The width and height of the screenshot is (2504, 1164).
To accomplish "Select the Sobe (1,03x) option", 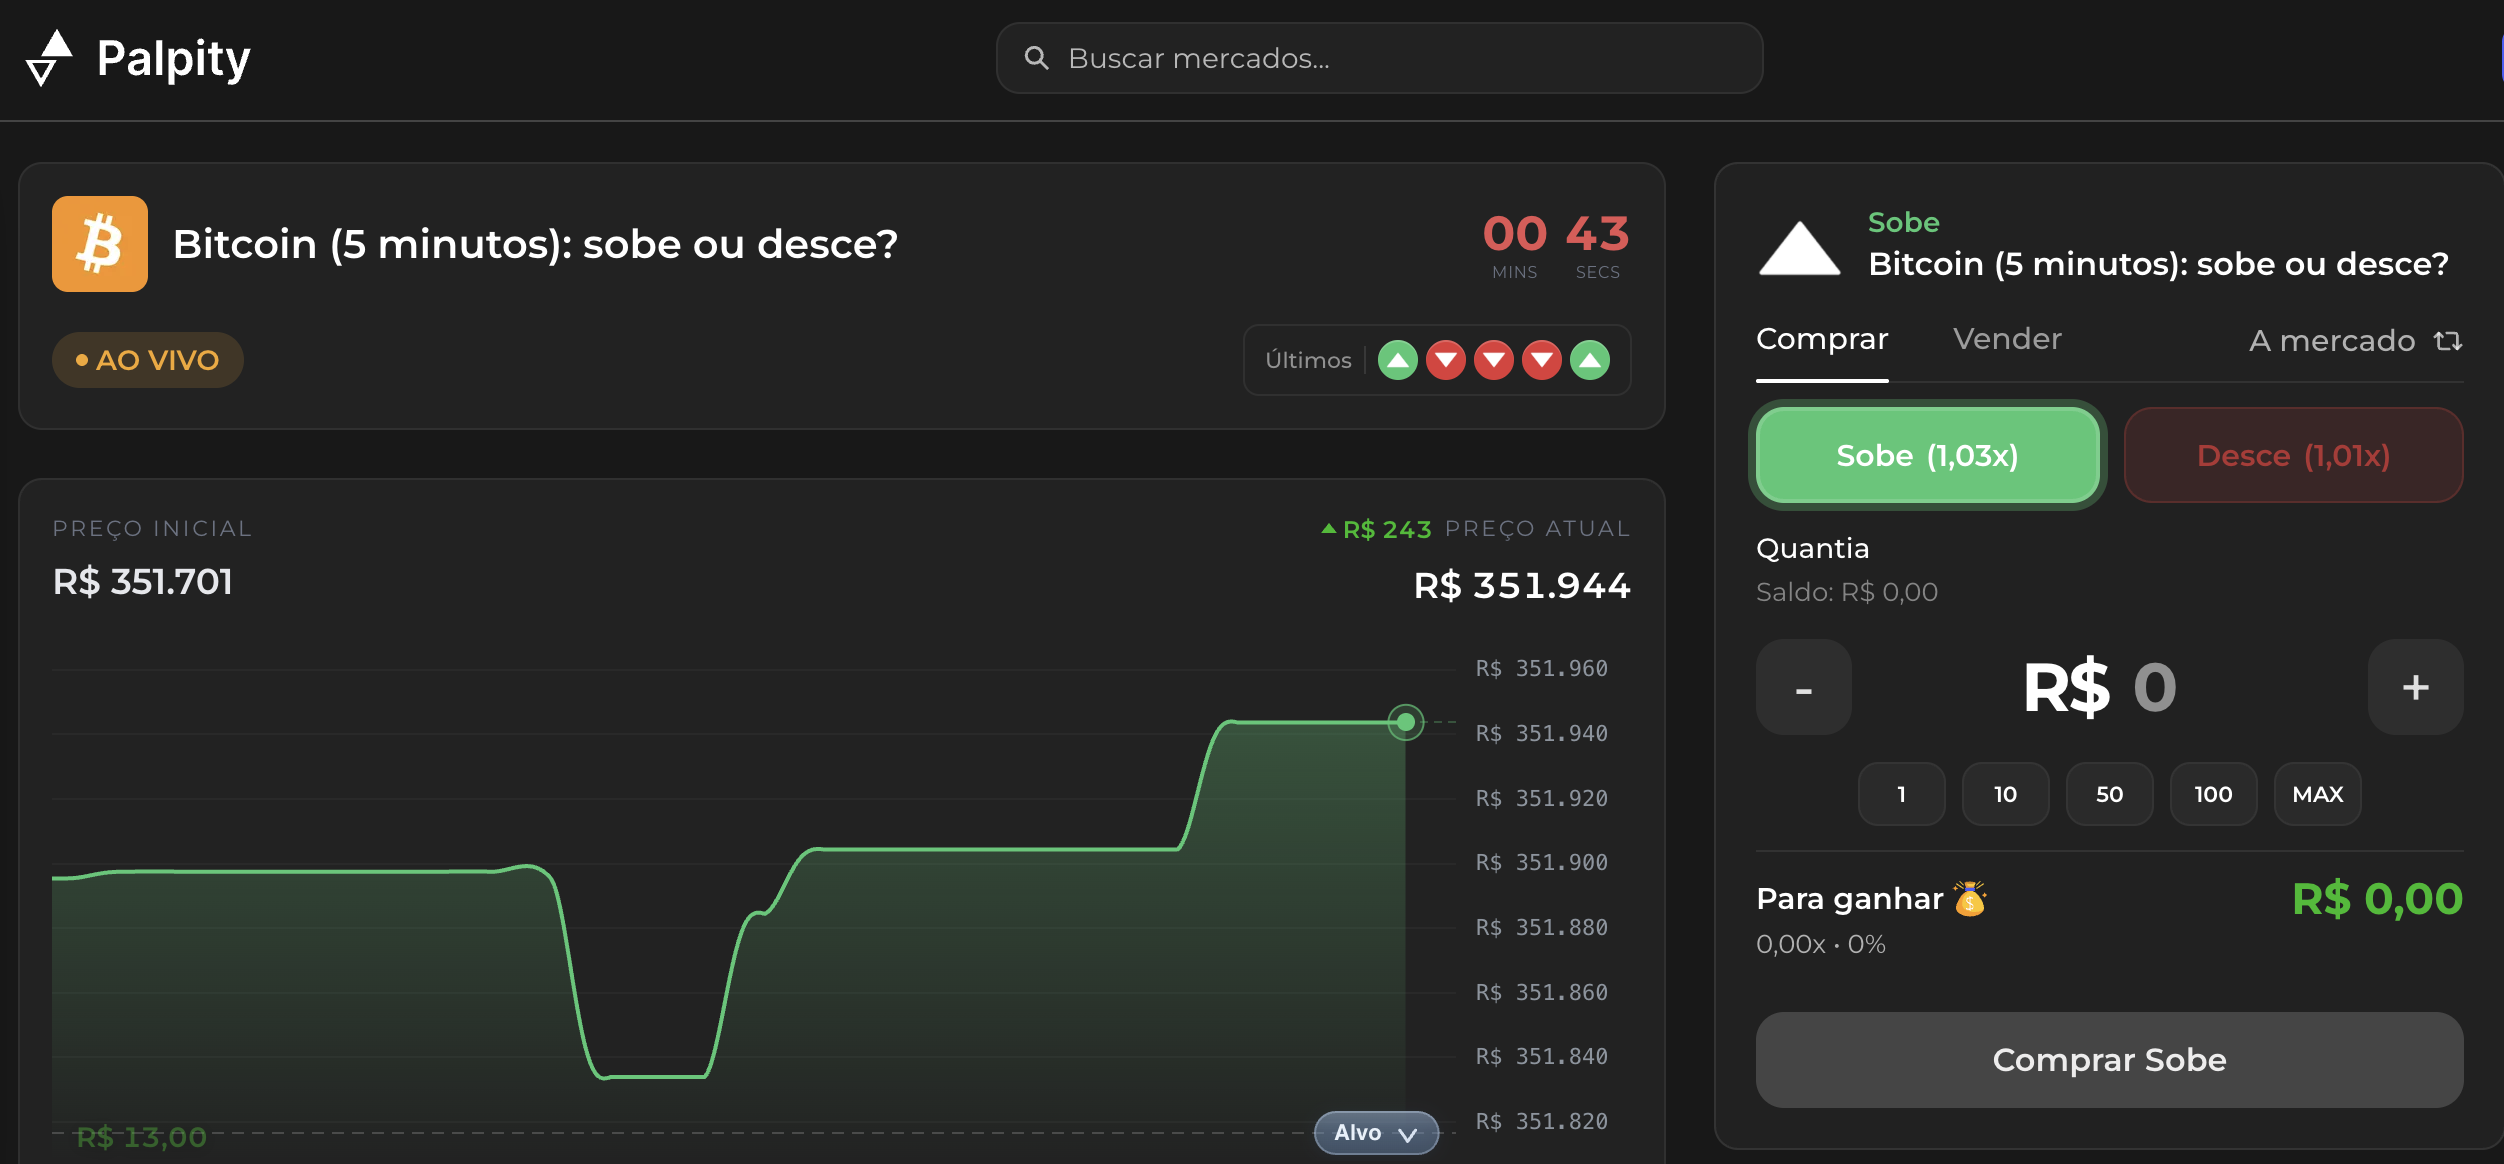I will [x=1927, y=455].
